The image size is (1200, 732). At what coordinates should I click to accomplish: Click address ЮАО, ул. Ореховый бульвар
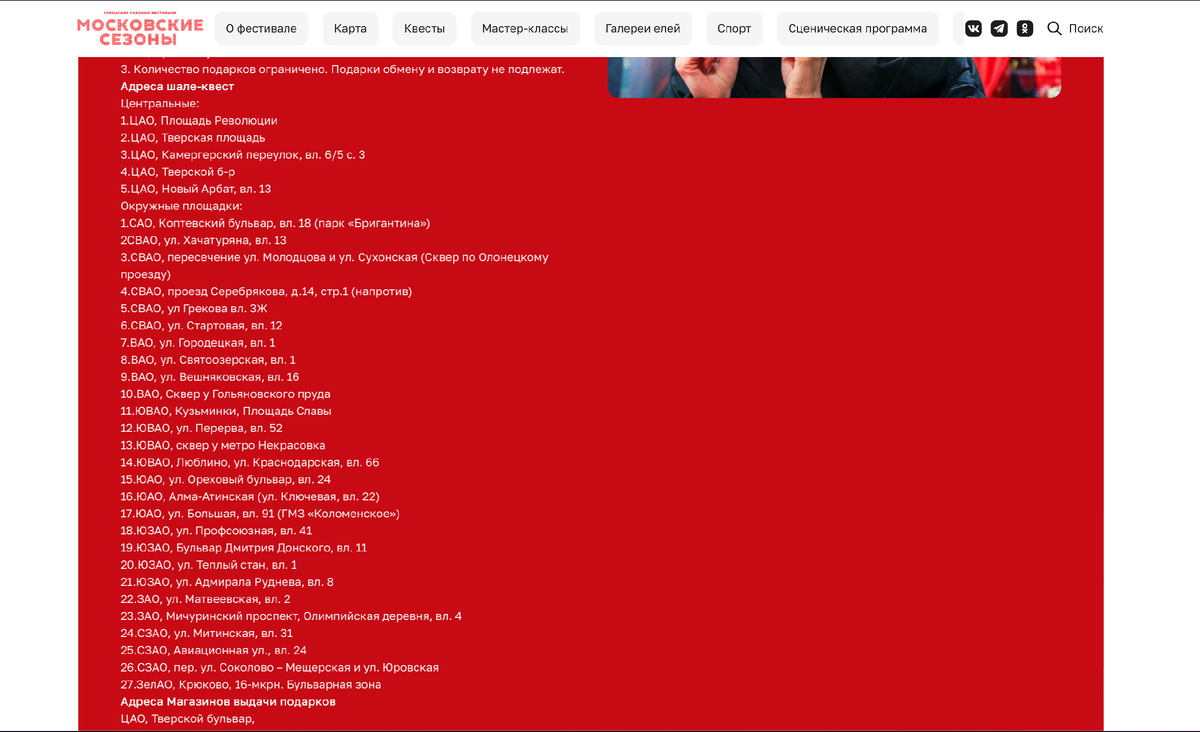pos(226,479)
